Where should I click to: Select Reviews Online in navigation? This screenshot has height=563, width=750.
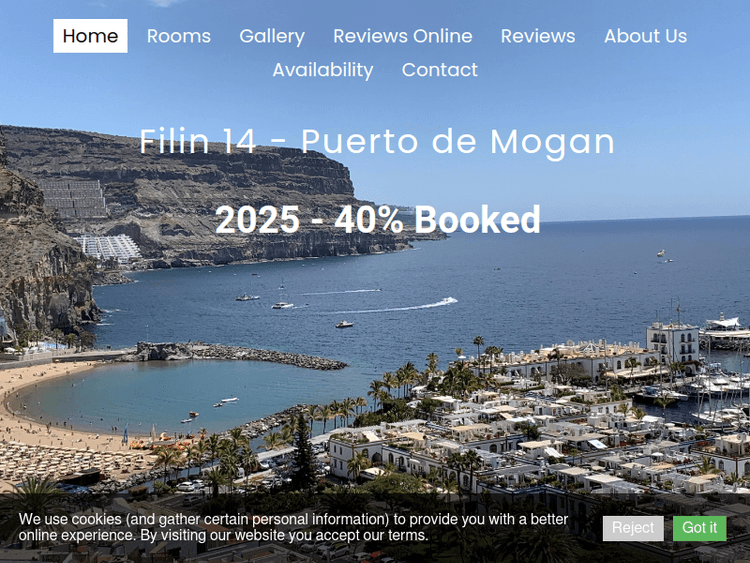click(403, 36)
